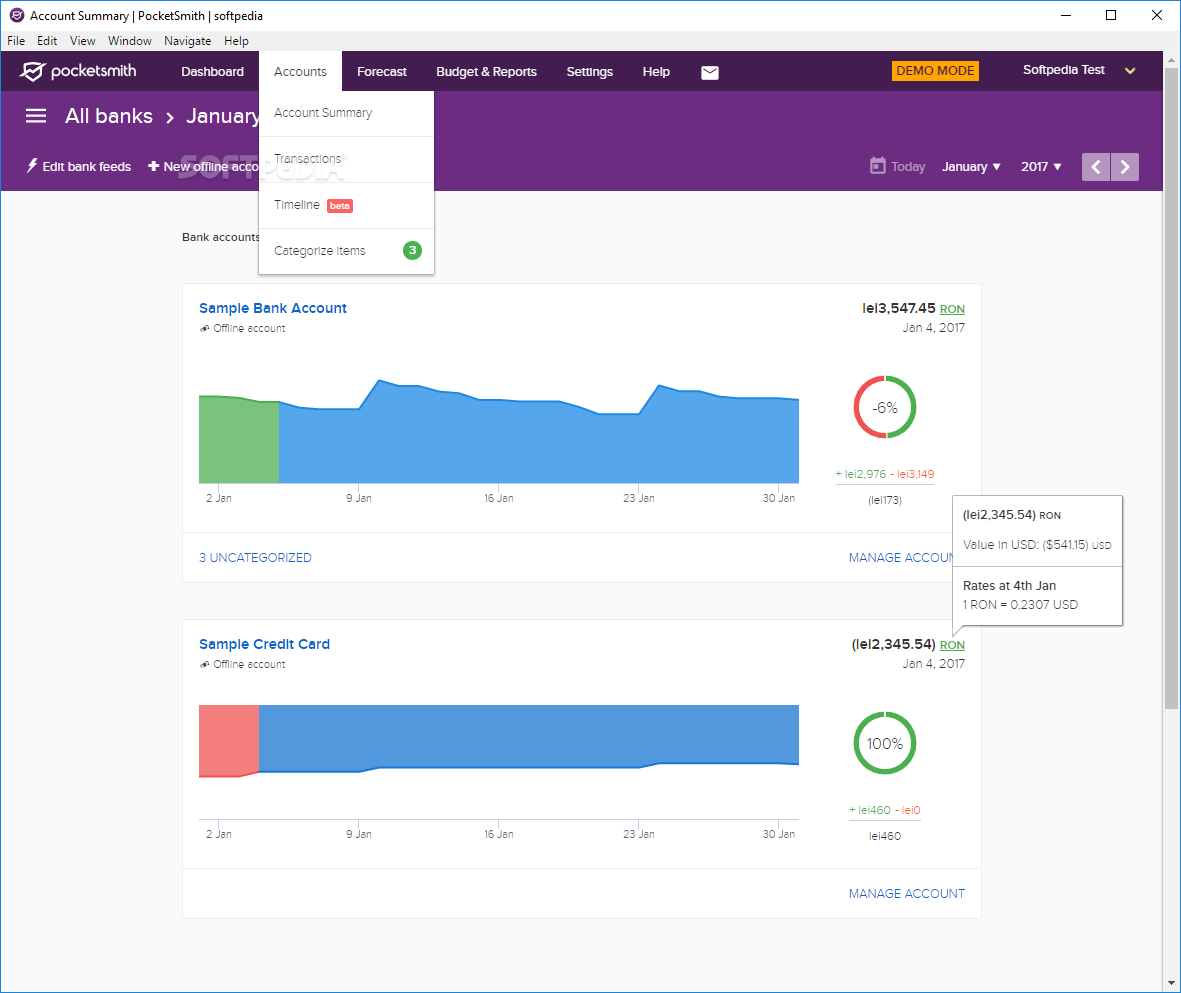Click the PocketSmith title bar app icon
This screenshot has height=993, width=1181.
17,15
